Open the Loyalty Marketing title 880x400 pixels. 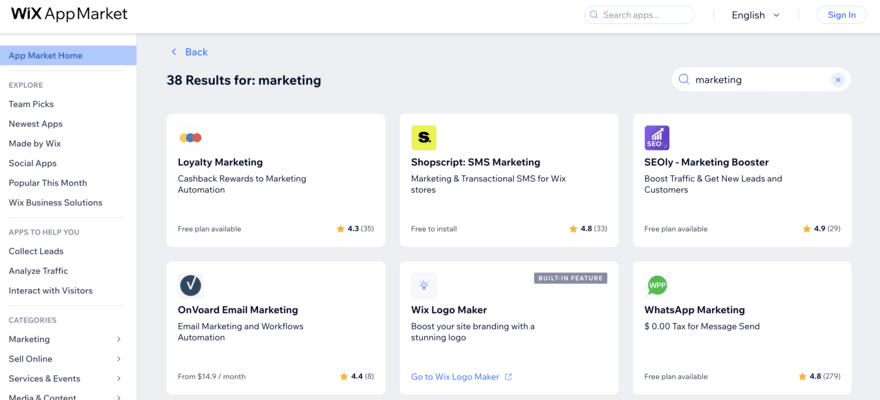220,162
